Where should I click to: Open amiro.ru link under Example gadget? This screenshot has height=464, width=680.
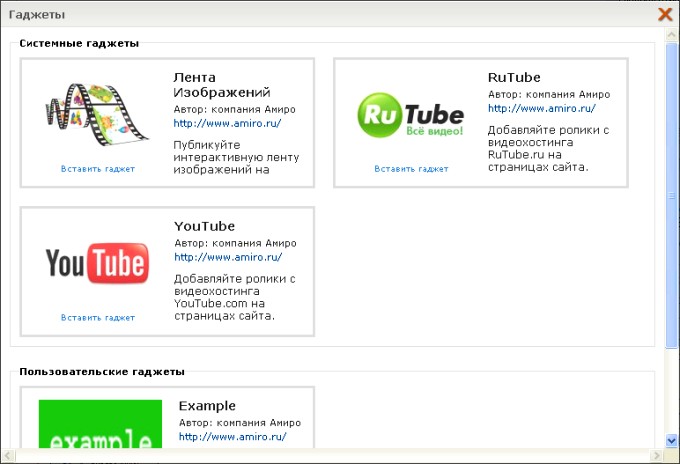[233, 437]
